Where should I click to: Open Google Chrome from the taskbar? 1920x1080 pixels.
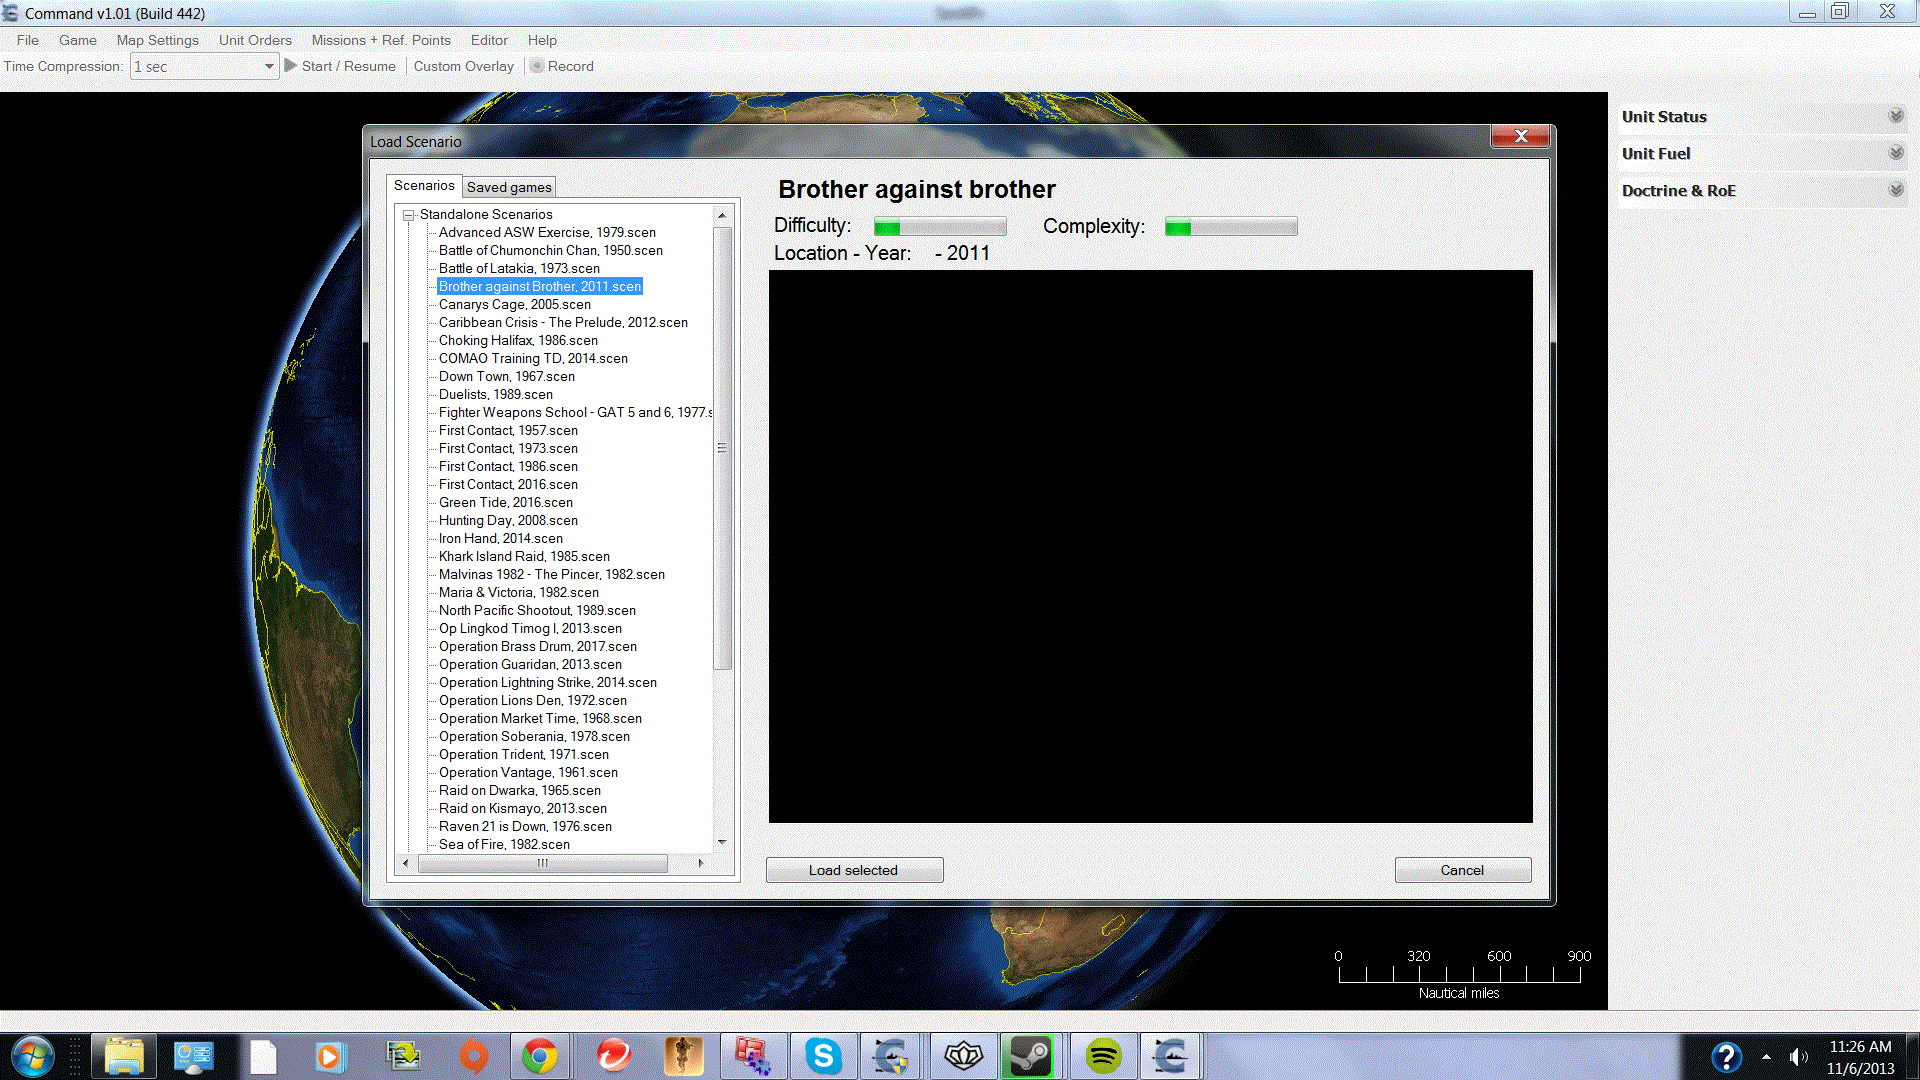click(x=540, y=1056)
